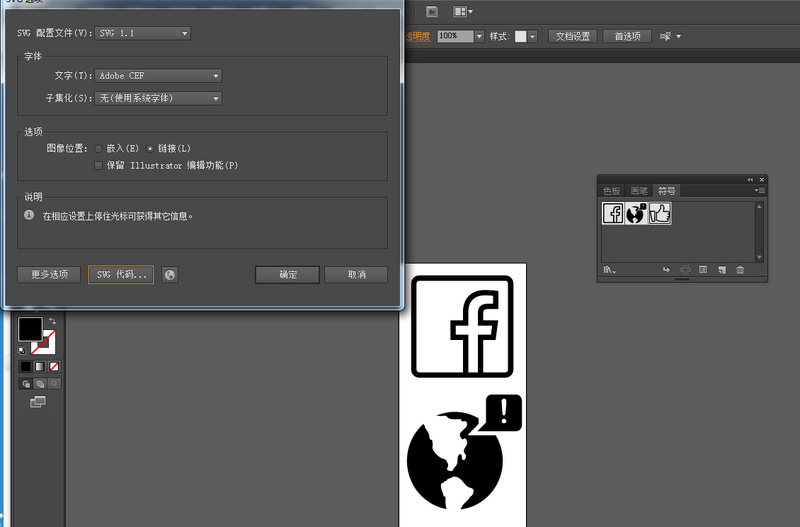Click the Symbol Options icon
Image resolution: width=800 pixels, height=527 pixels.
pyautogui.click(x=703, y=269)
